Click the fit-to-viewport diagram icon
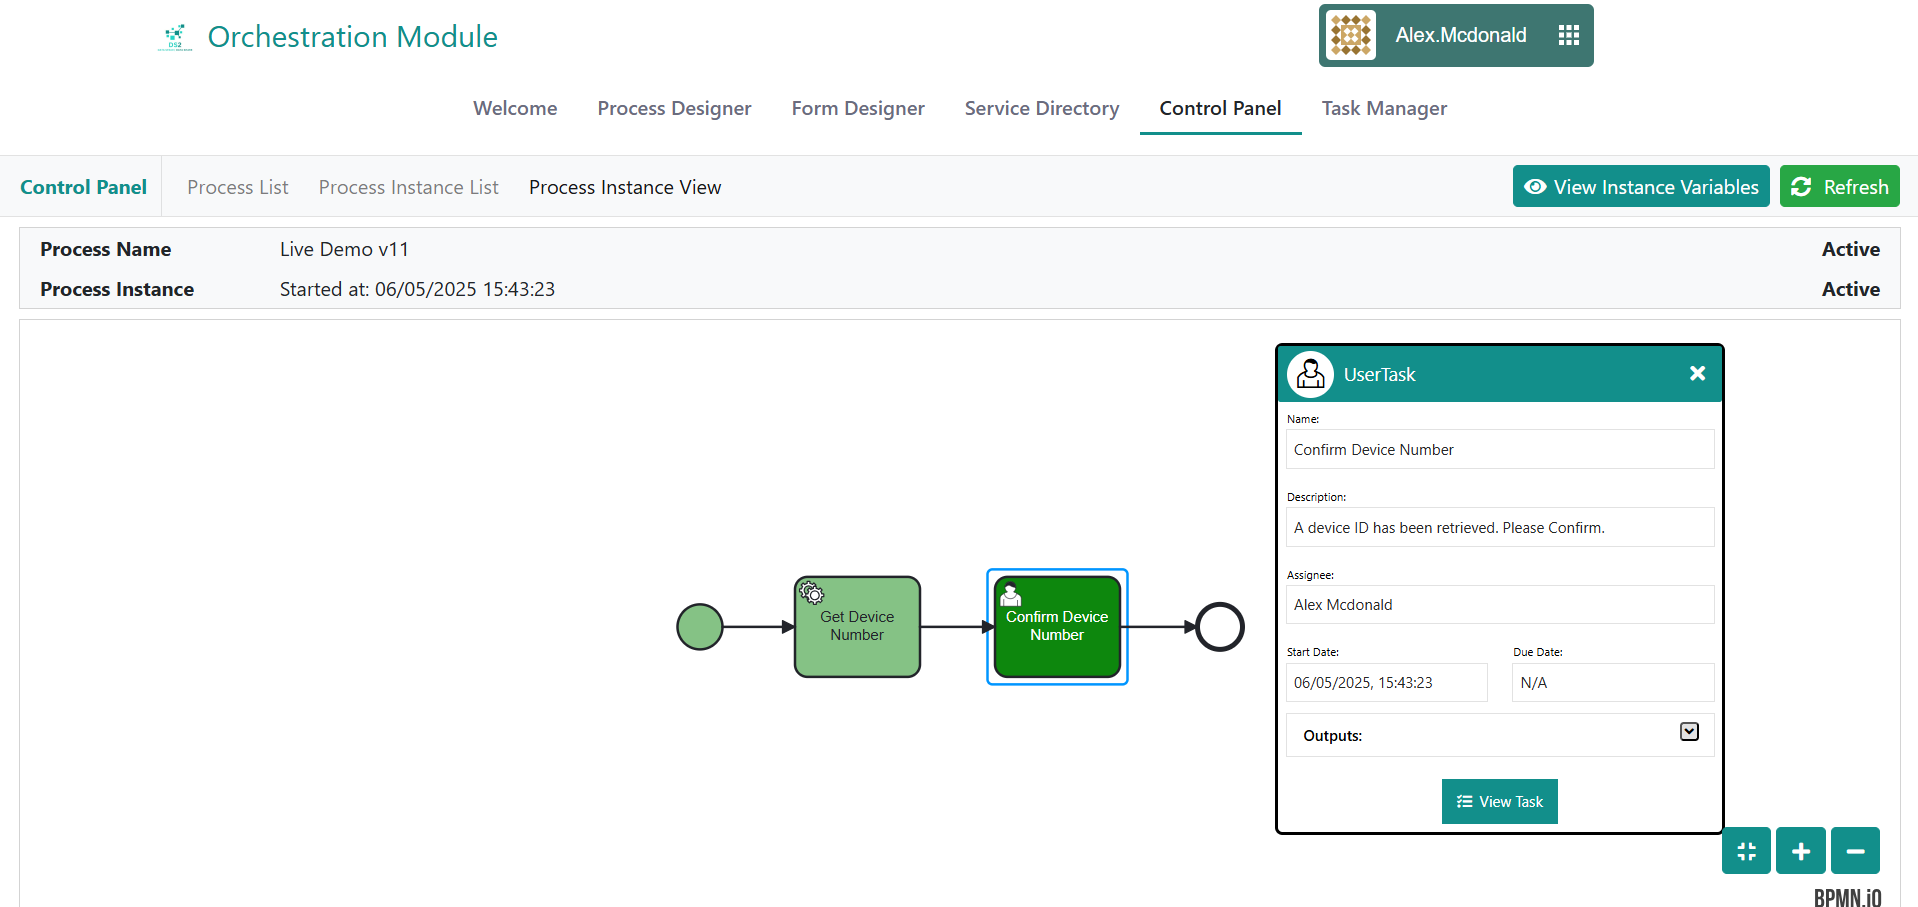 click(x=1746, y=851)
